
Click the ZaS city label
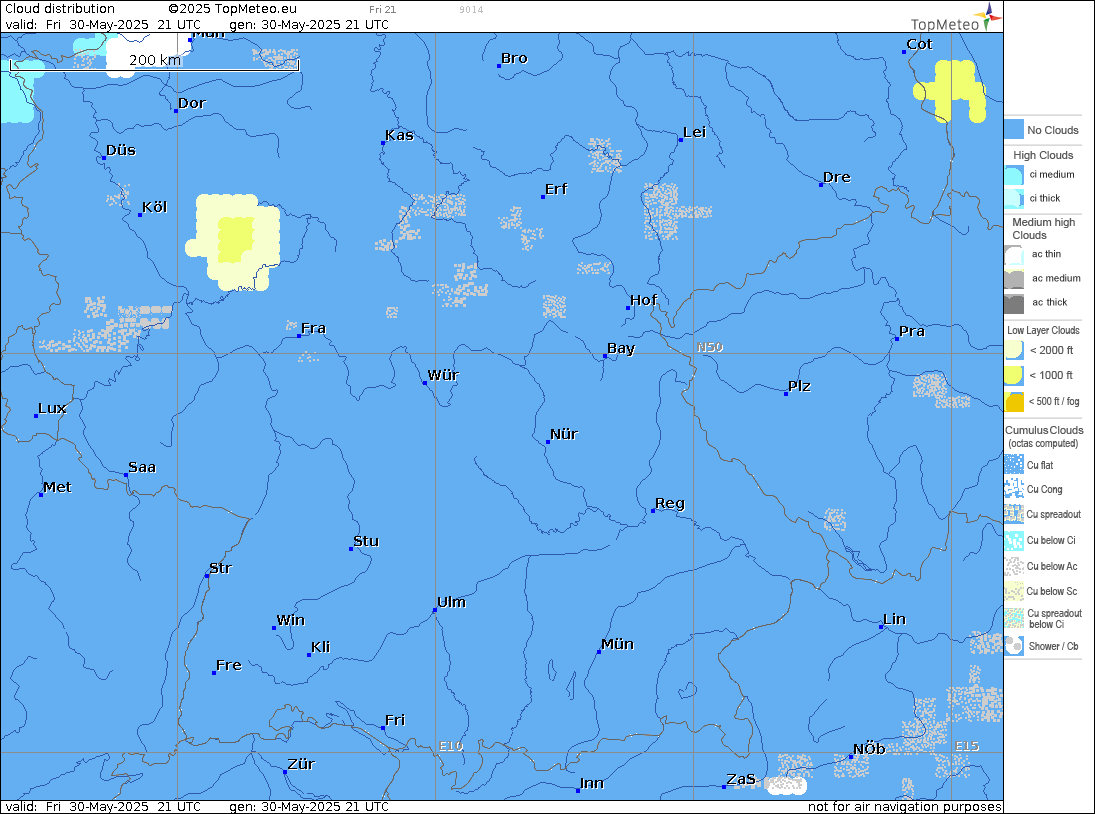741,779
